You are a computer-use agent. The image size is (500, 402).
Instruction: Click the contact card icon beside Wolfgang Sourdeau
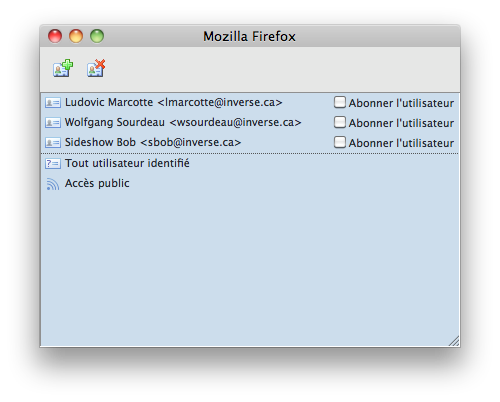[x=53, y=123]
